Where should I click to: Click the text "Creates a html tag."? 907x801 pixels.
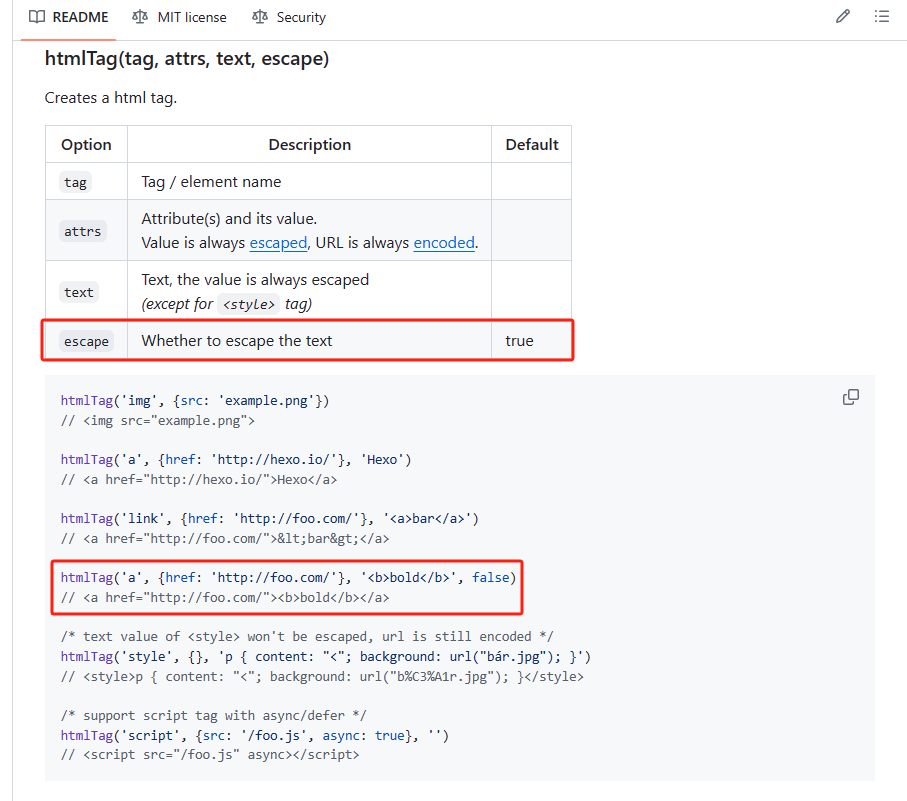click(x=111, y=98)
